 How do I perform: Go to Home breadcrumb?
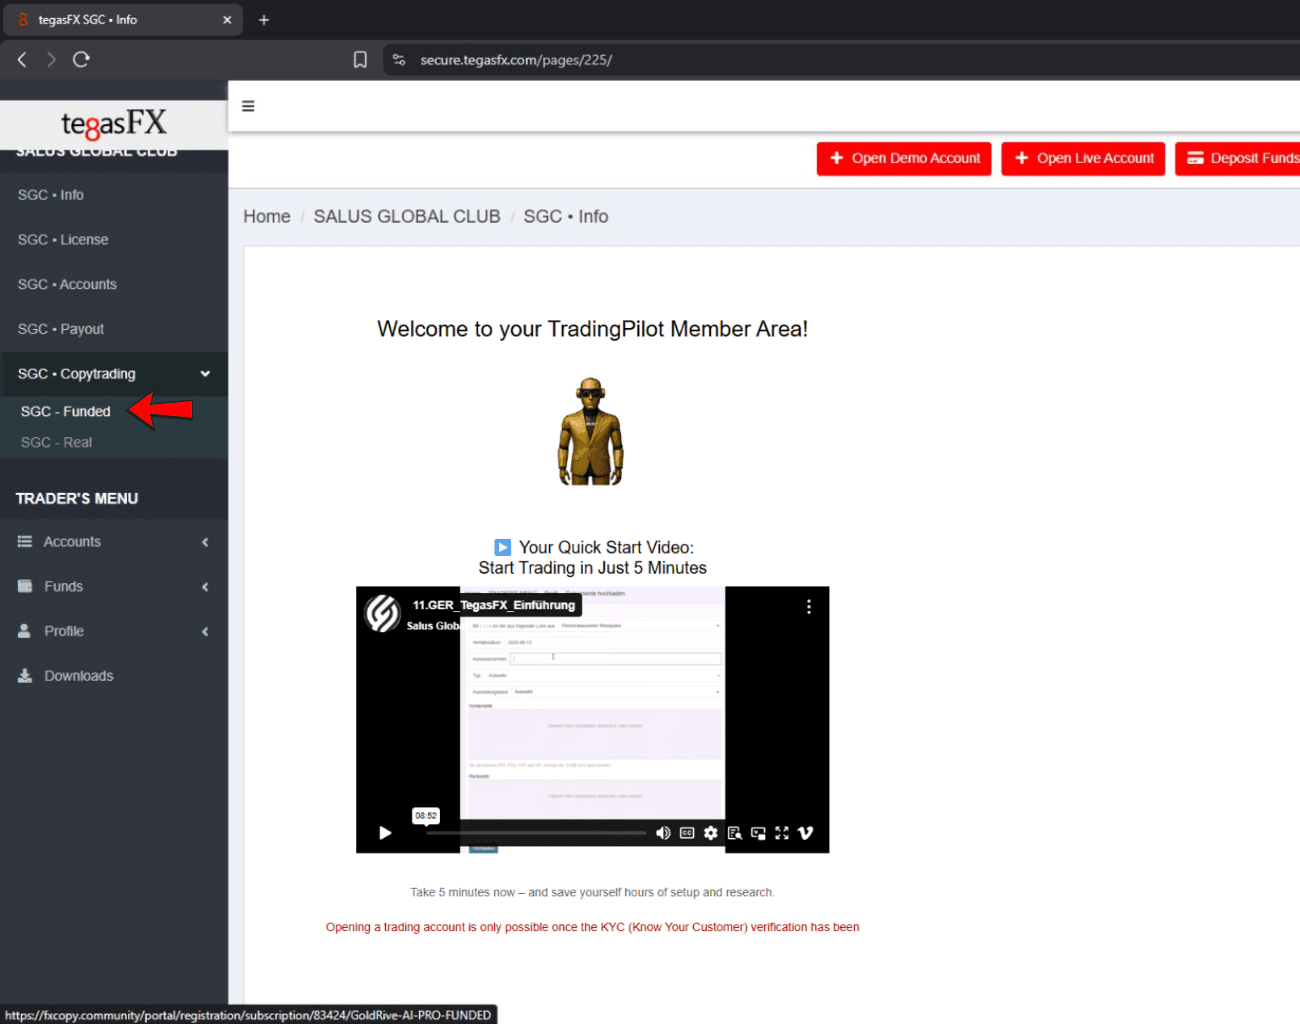(x=267, y=216)
